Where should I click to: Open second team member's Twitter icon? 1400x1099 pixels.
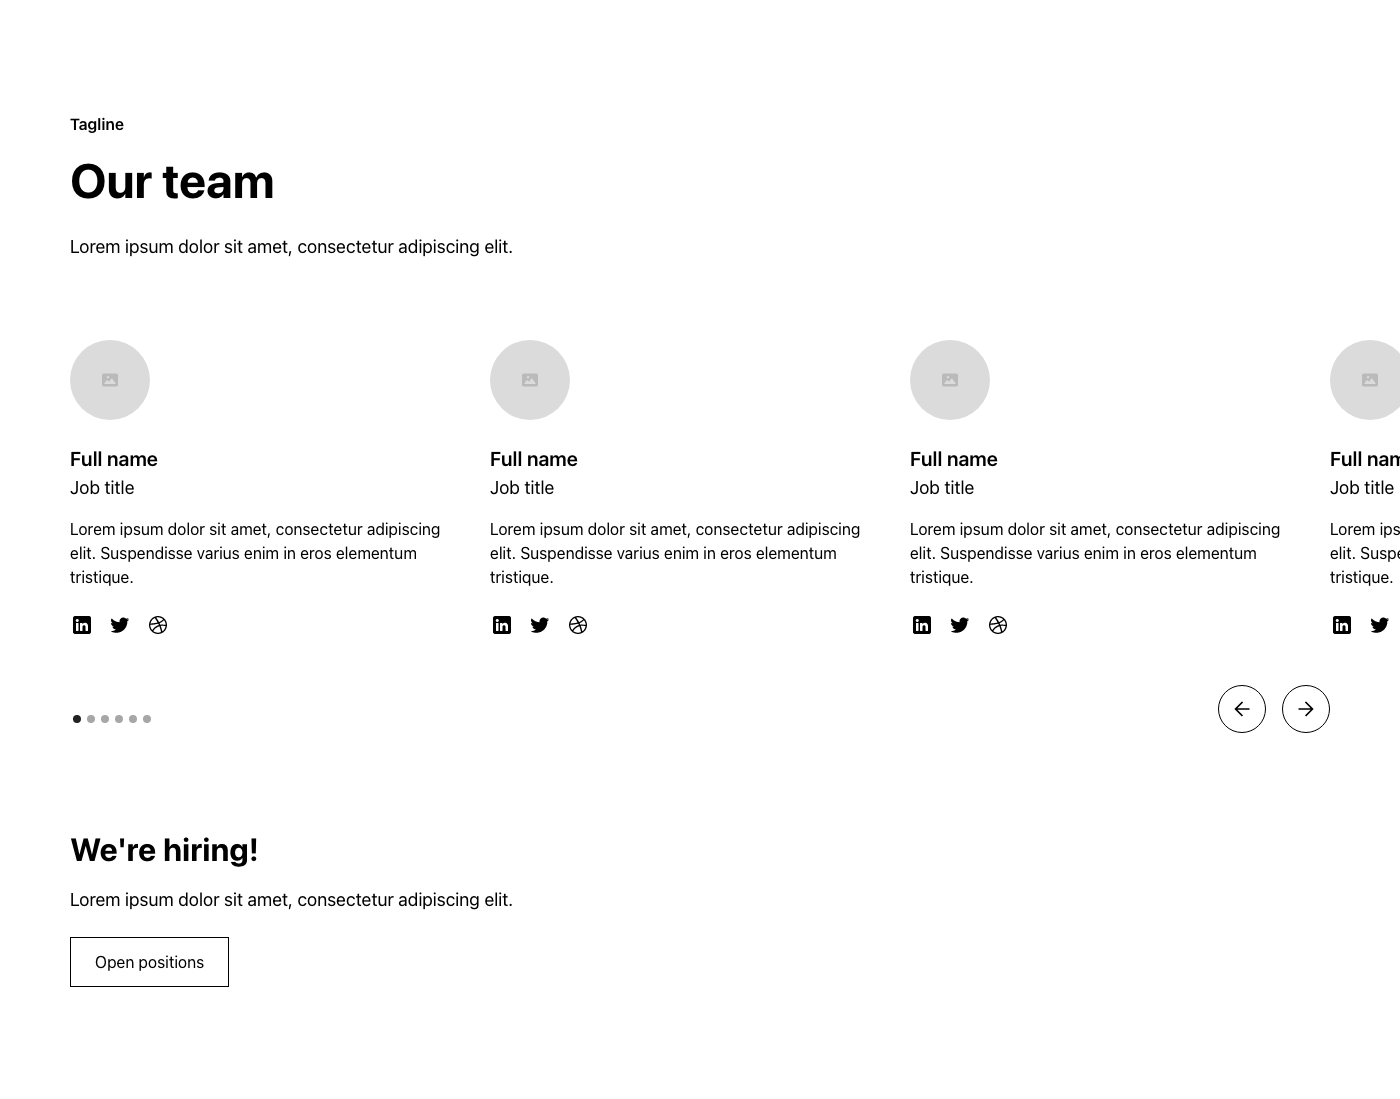tap(540, 625)
